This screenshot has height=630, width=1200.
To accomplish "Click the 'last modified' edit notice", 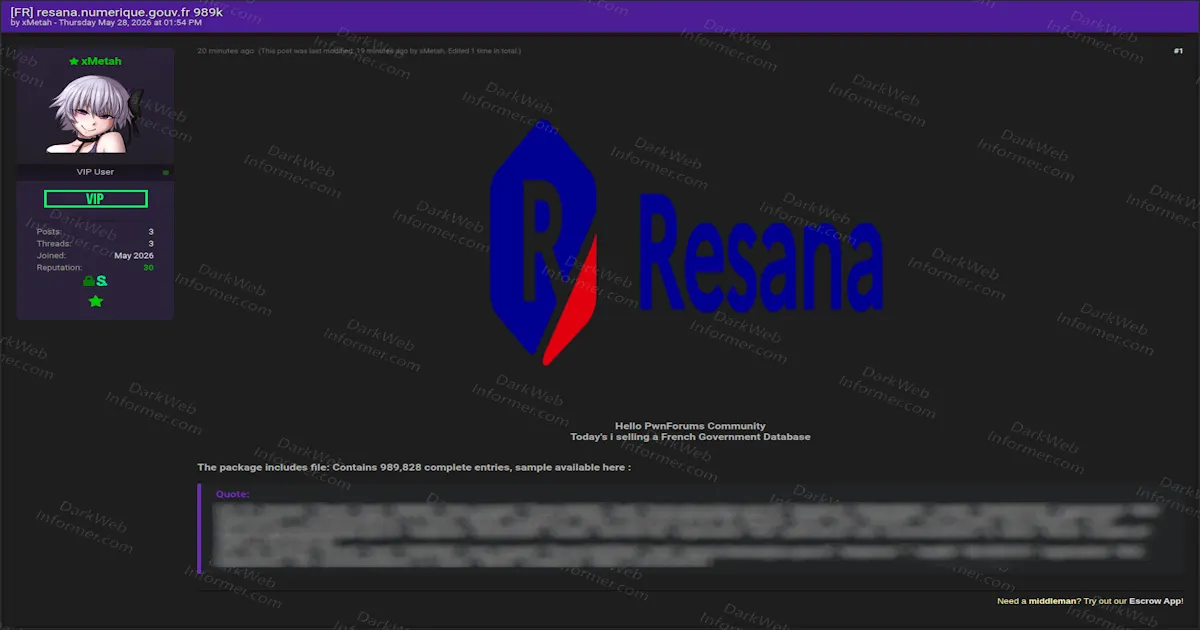I will pyautogui.click(x=389, y=51).
